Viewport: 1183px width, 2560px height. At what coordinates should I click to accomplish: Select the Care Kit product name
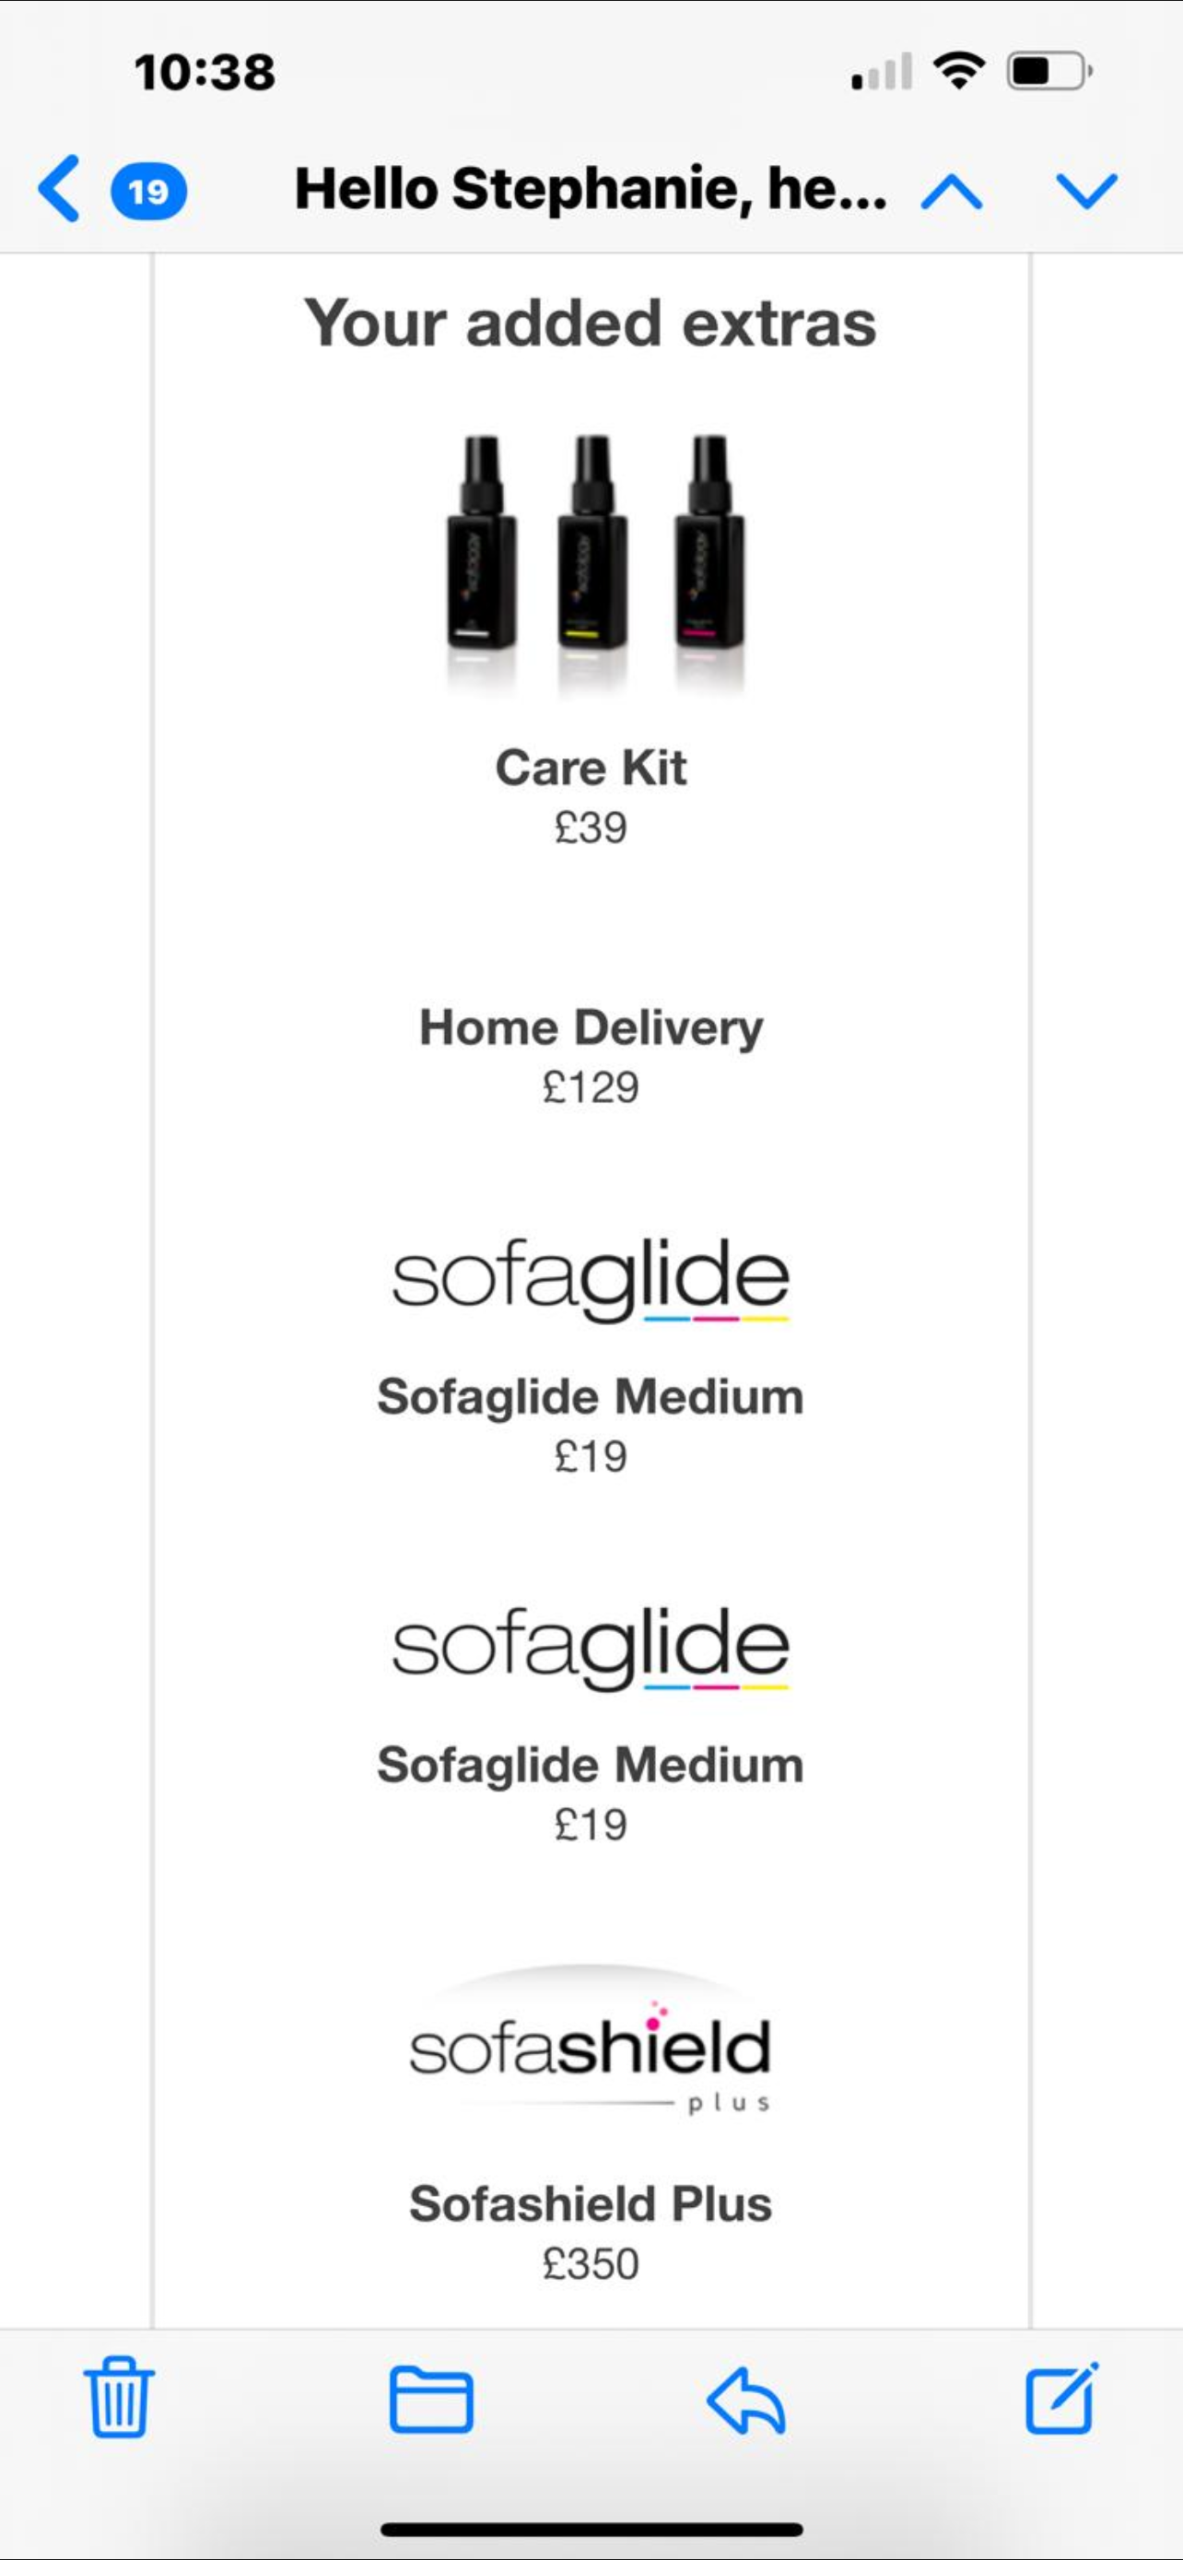tap(591, 768)
